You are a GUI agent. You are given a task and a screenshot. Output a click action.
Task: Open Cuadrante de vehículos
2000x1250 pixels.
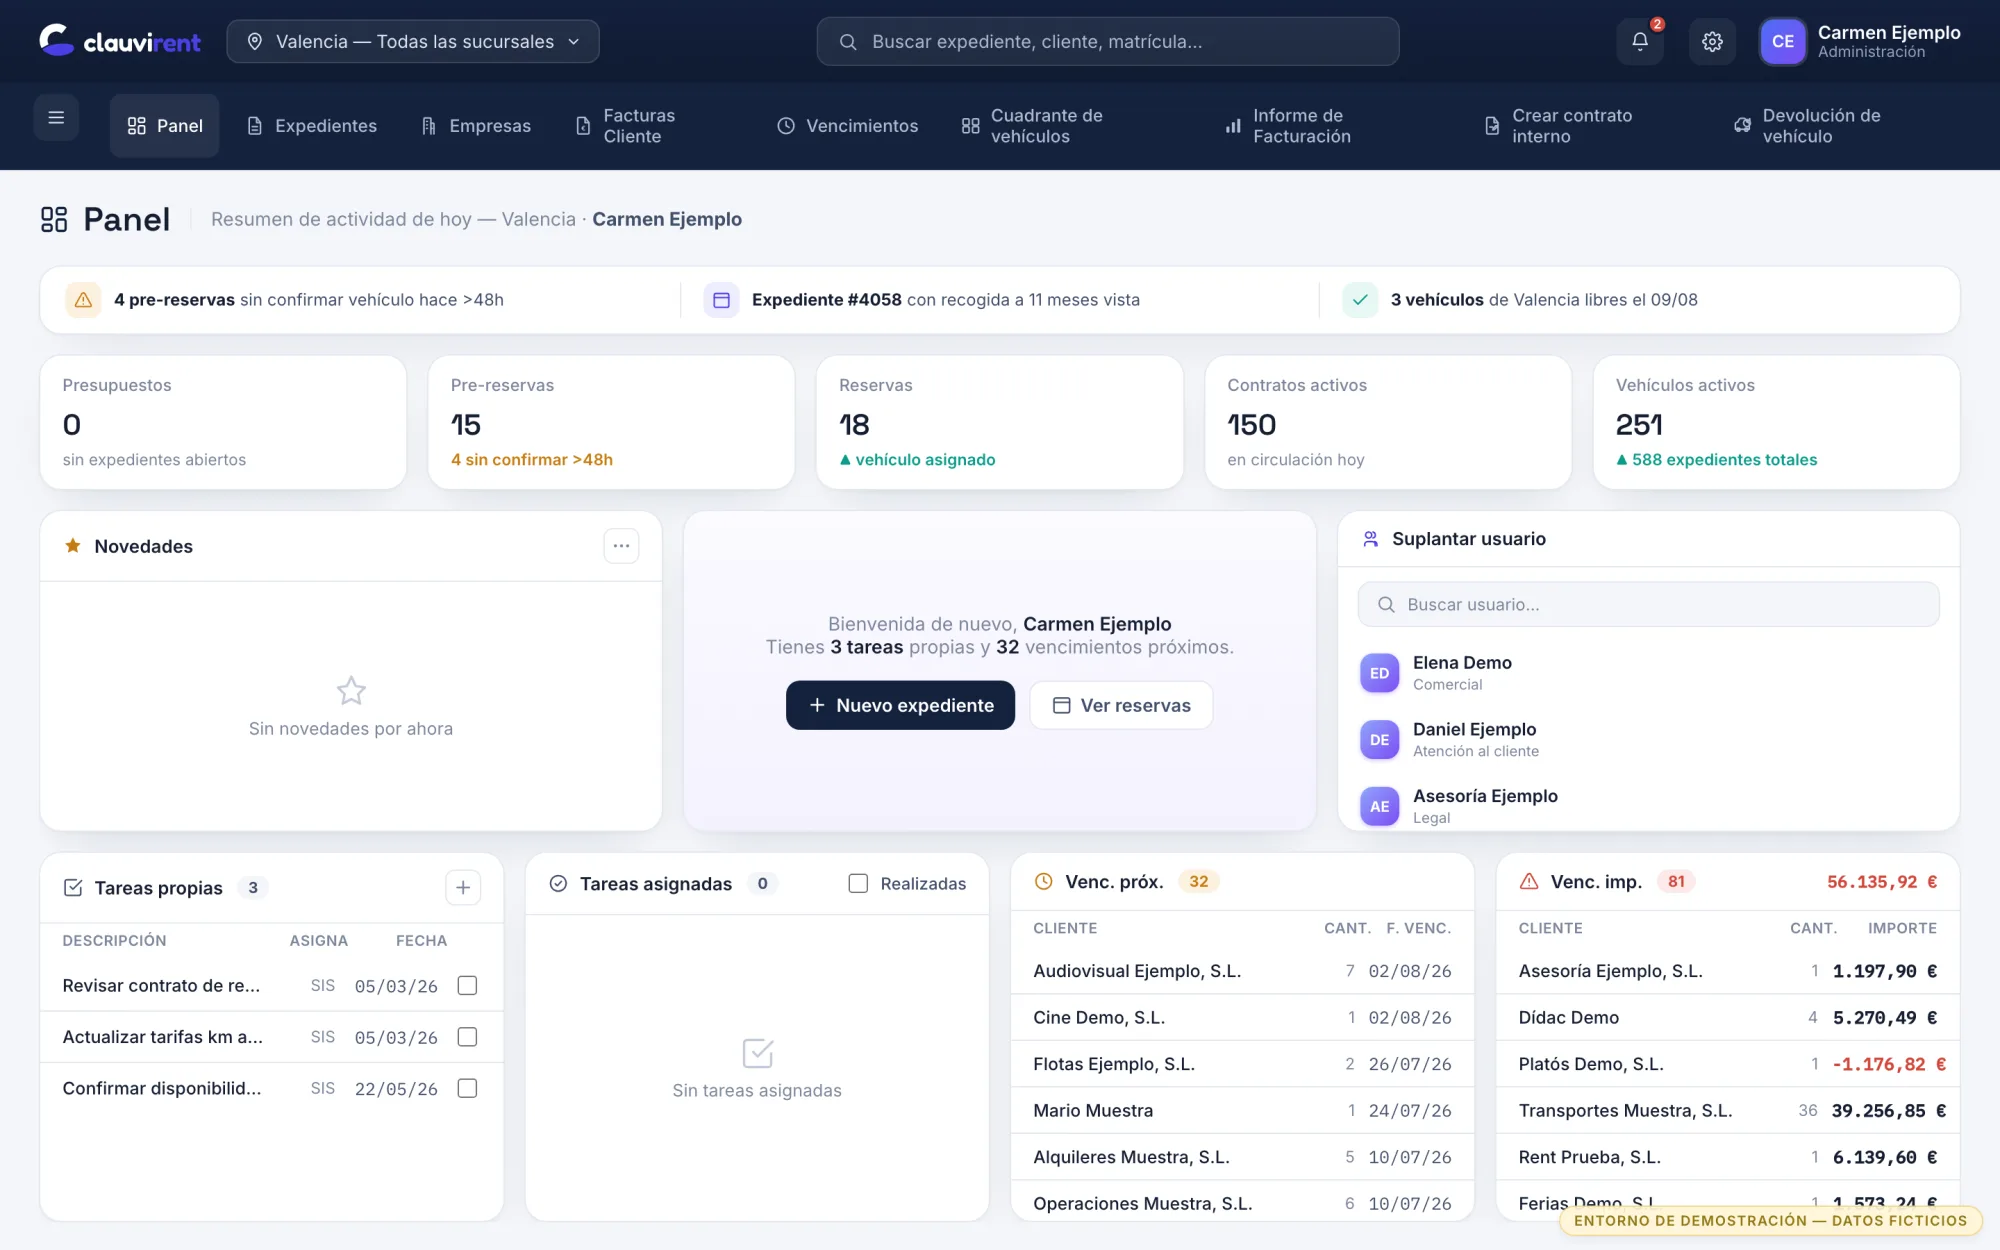click(1032, 126)
